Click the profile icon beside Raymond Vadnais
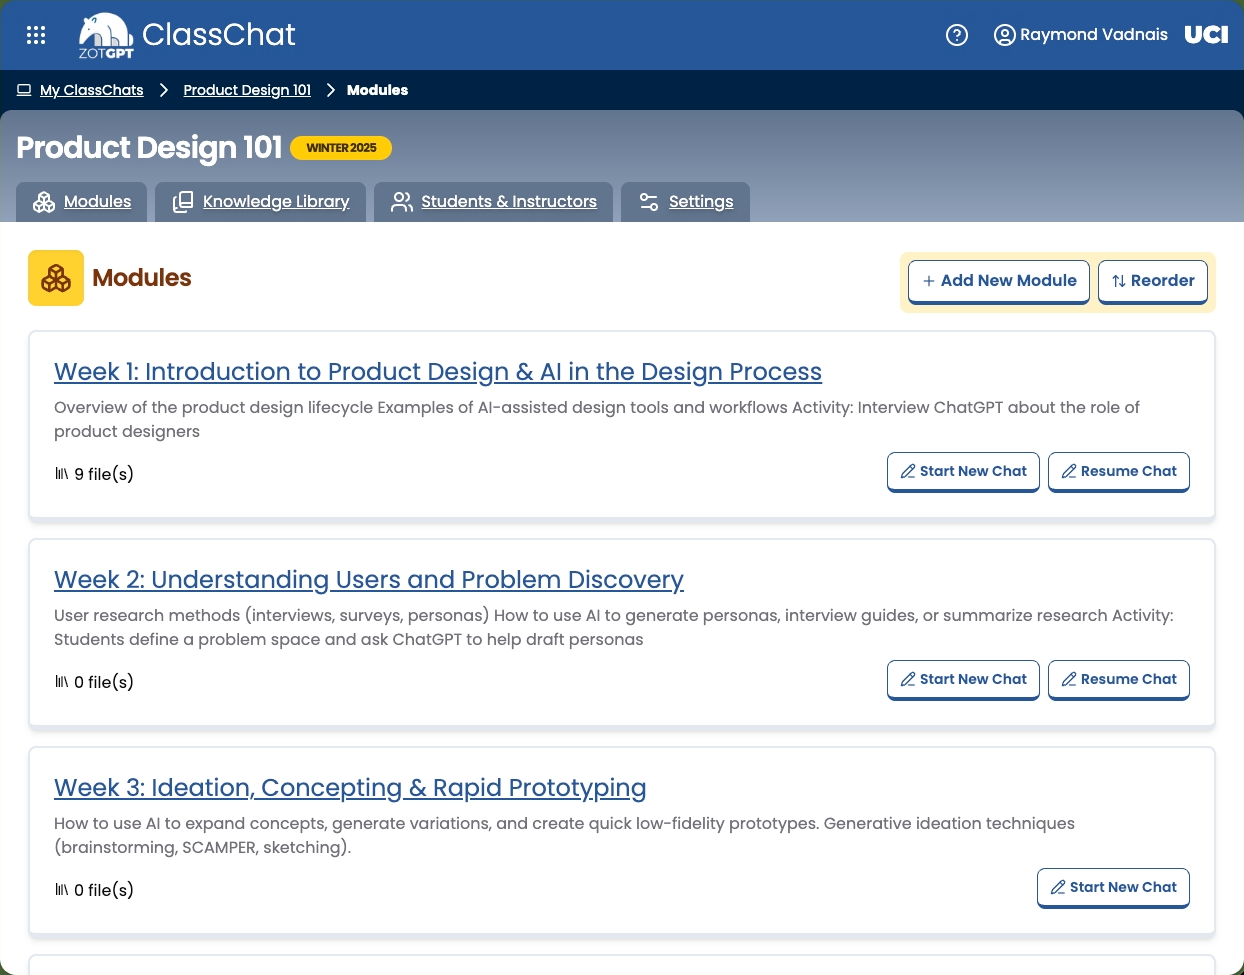The height and width of the screenshot is (975, 1244). (1004, 35)
